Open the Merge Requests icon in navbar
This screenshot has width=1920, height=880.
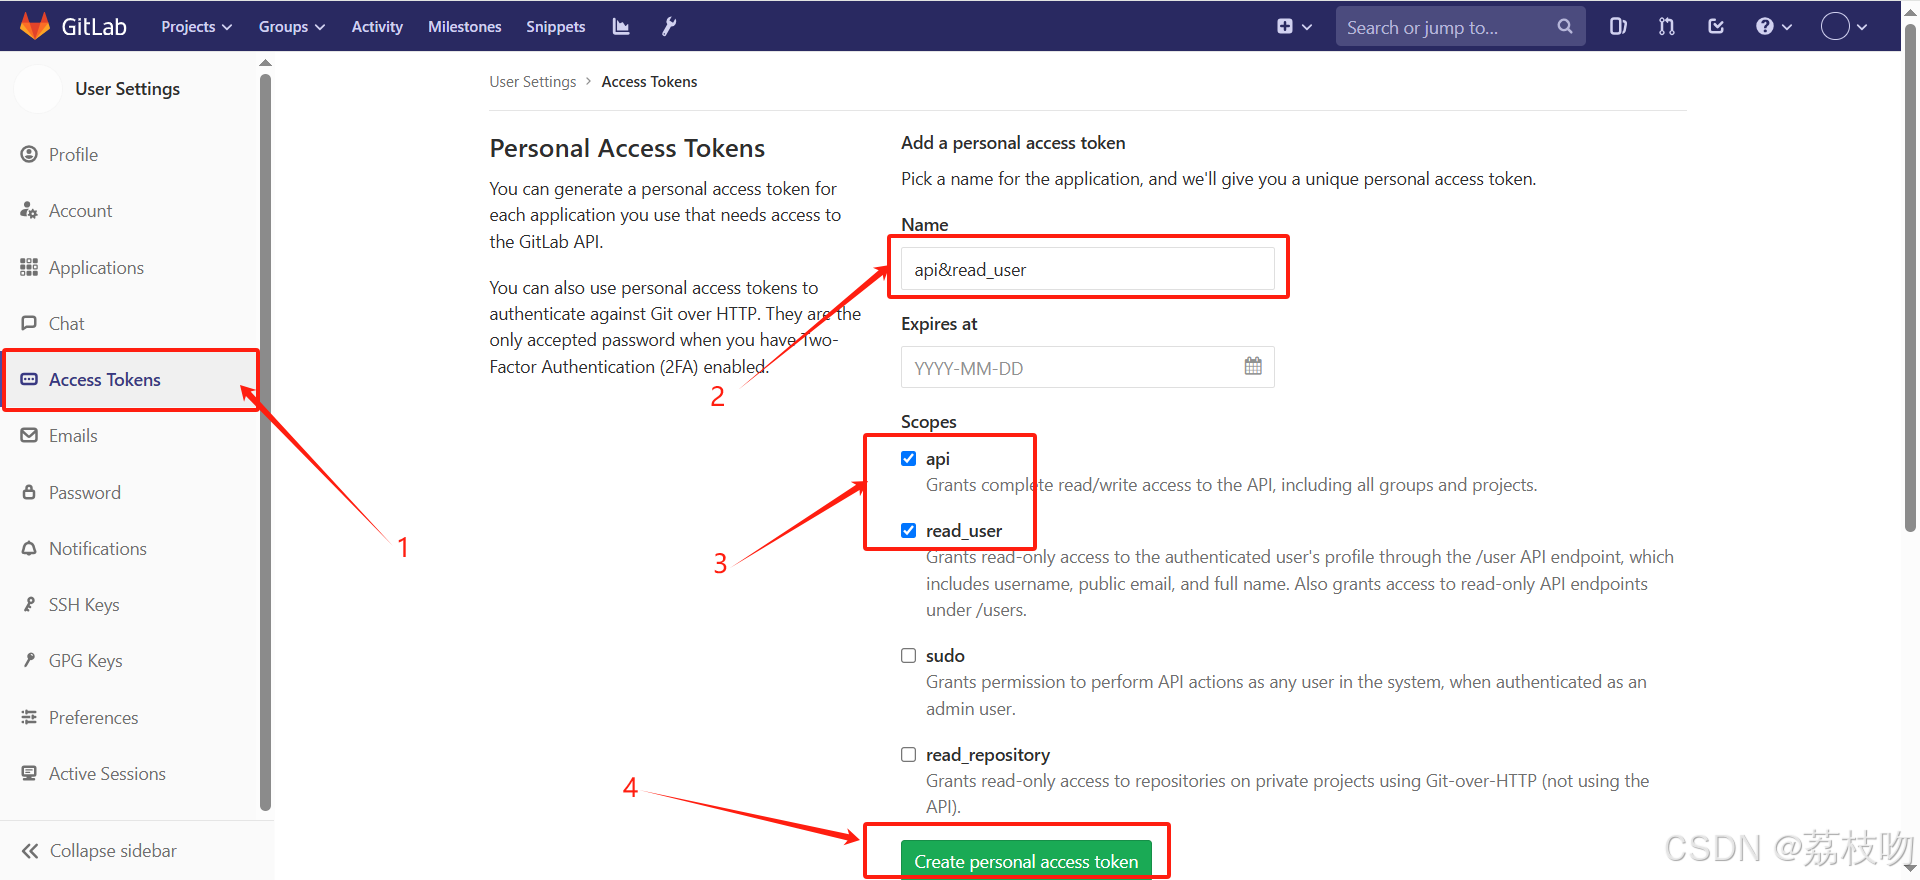1667,27
